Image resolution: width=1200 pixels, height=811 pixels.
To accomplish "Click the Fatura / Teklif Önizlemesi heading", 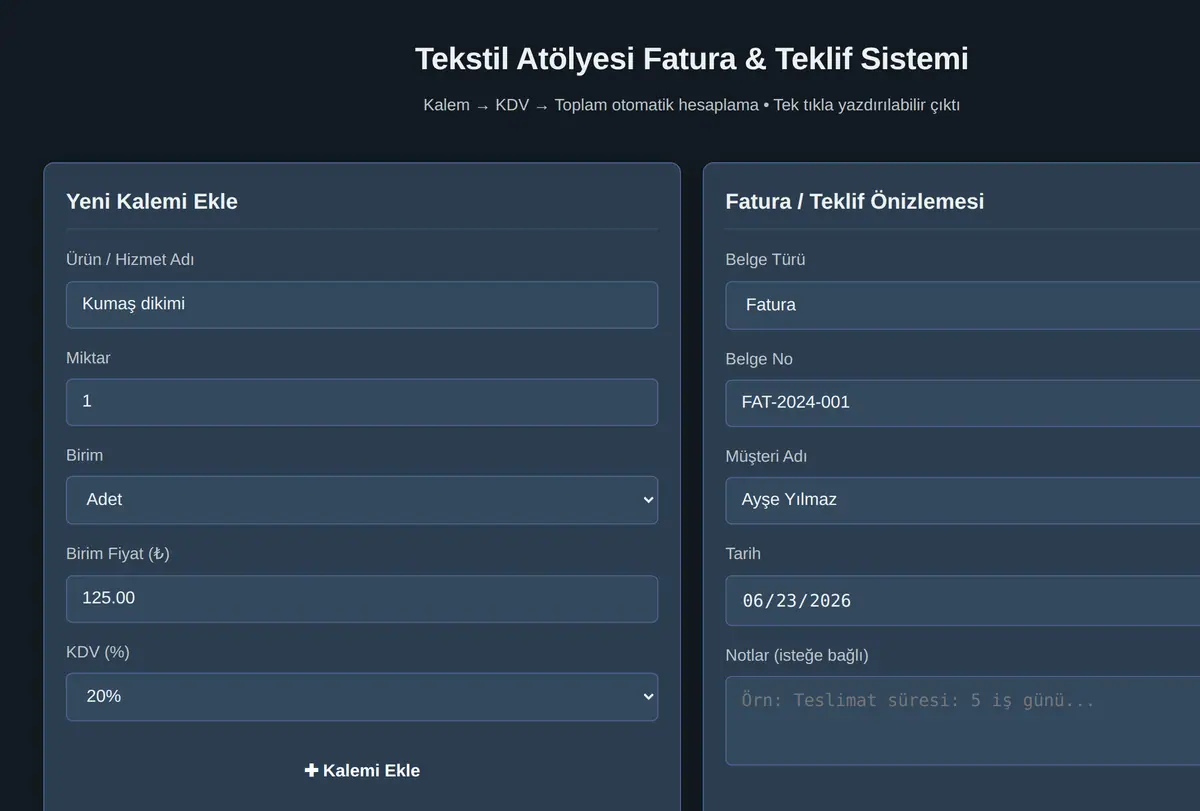I will [x=855, y=201].
